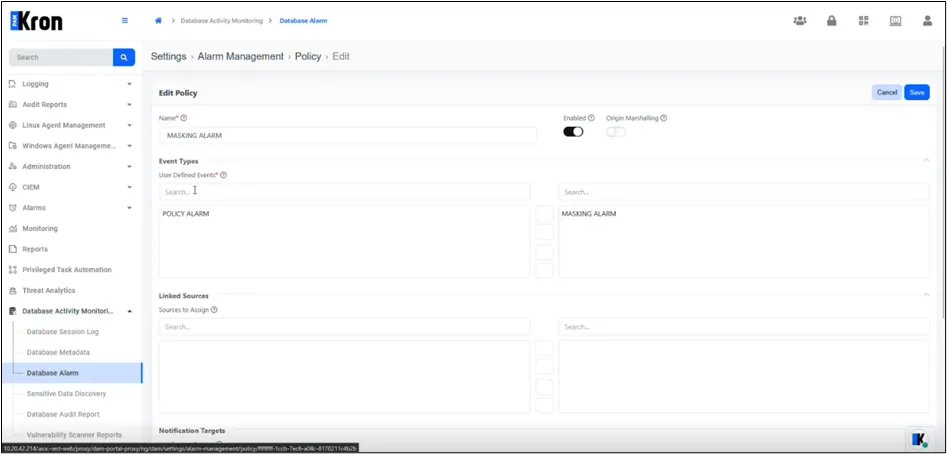This screenshot has height=454, width=947.
Task: Collapse the Linked Sources section chevron
Action: point(926,295)
